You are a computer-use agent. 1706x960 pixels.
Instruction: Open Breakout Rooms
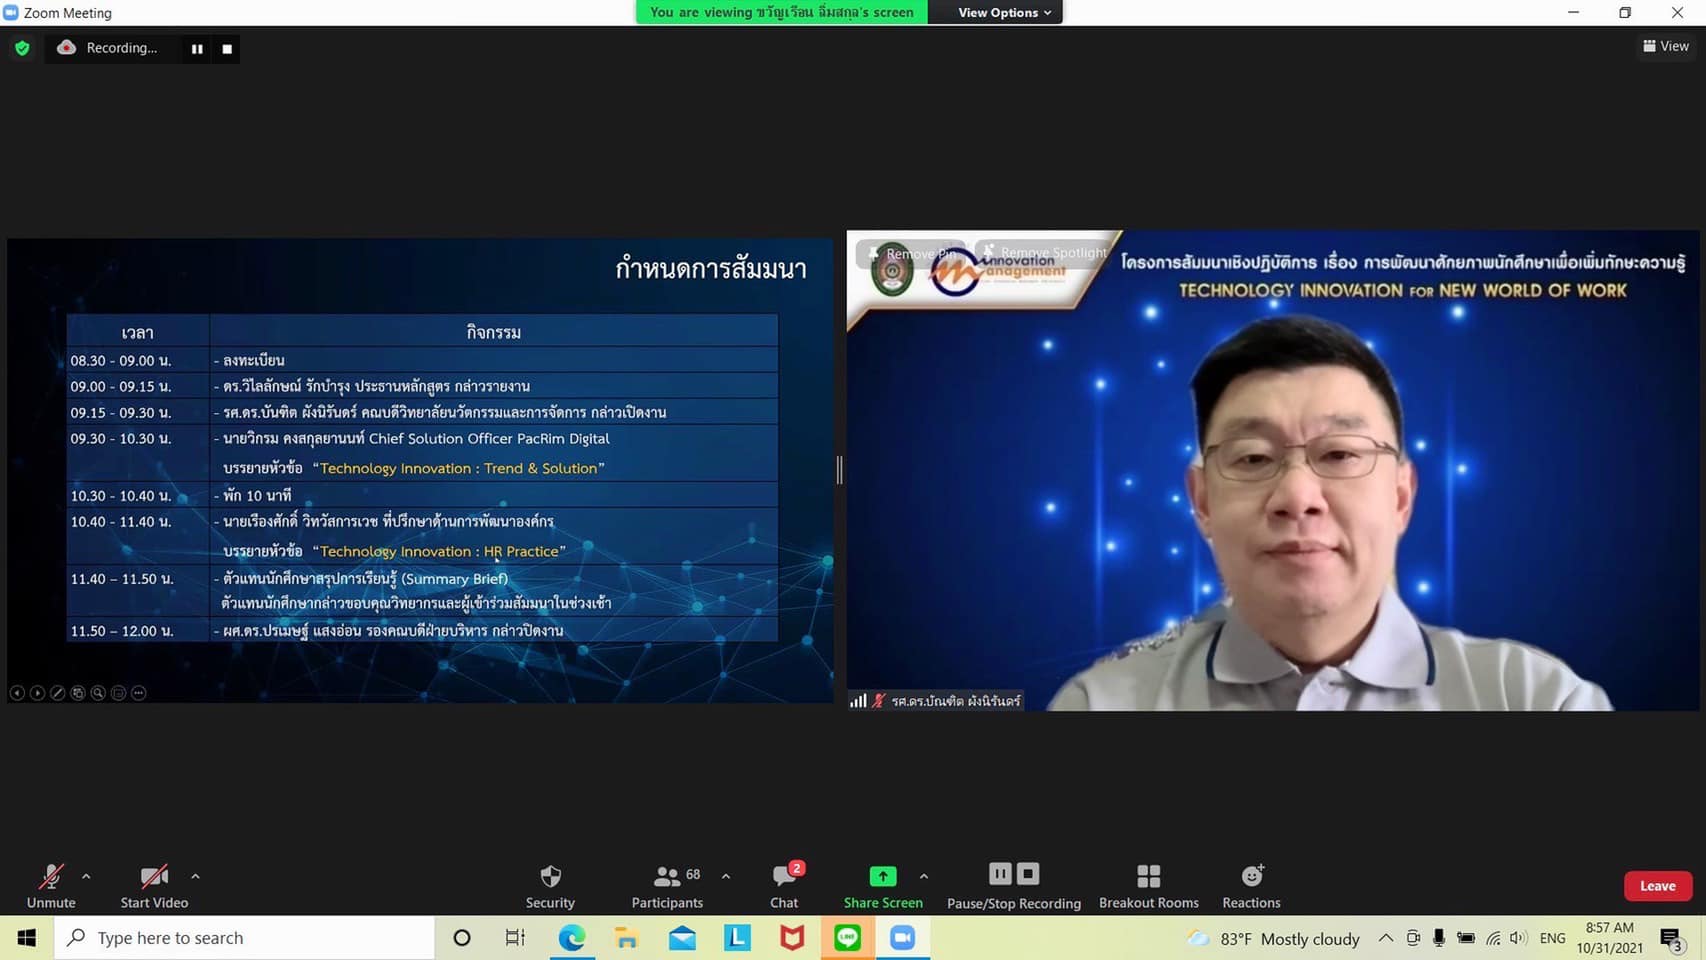(1148, 885)
